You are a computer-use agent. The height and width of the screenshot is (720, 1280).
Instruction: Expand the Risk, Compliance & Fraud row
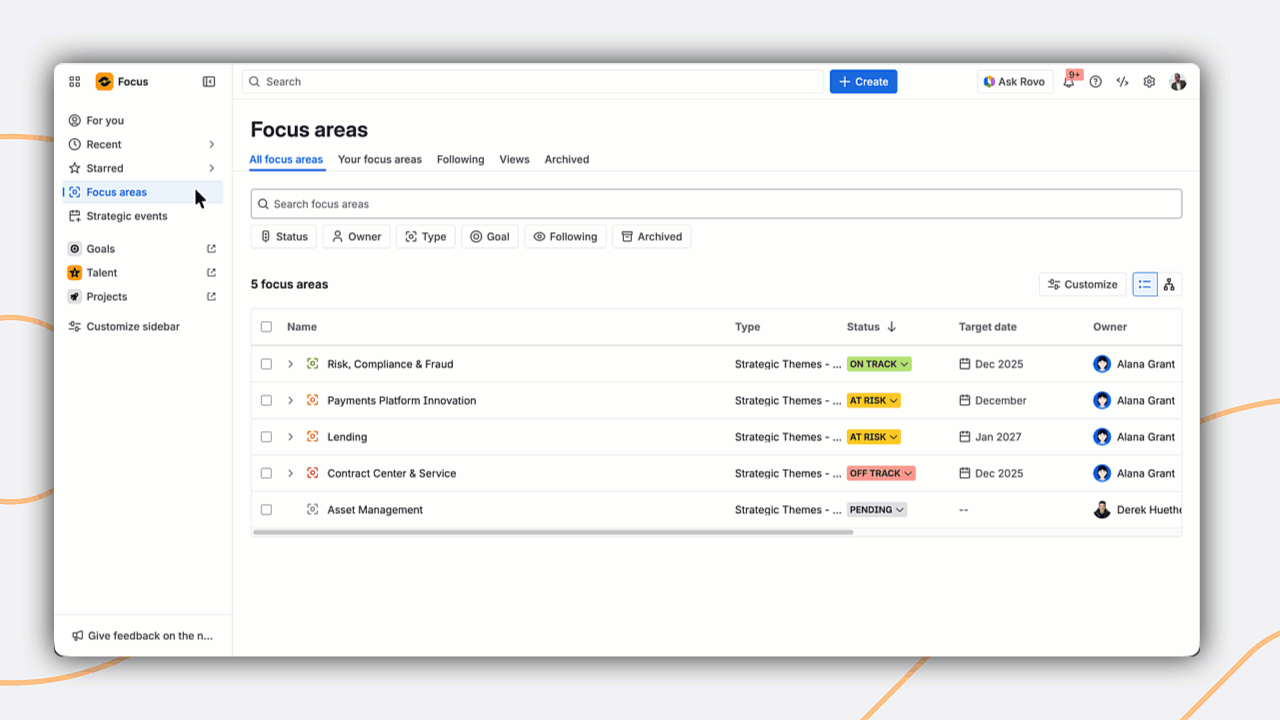tap(290, 364)
